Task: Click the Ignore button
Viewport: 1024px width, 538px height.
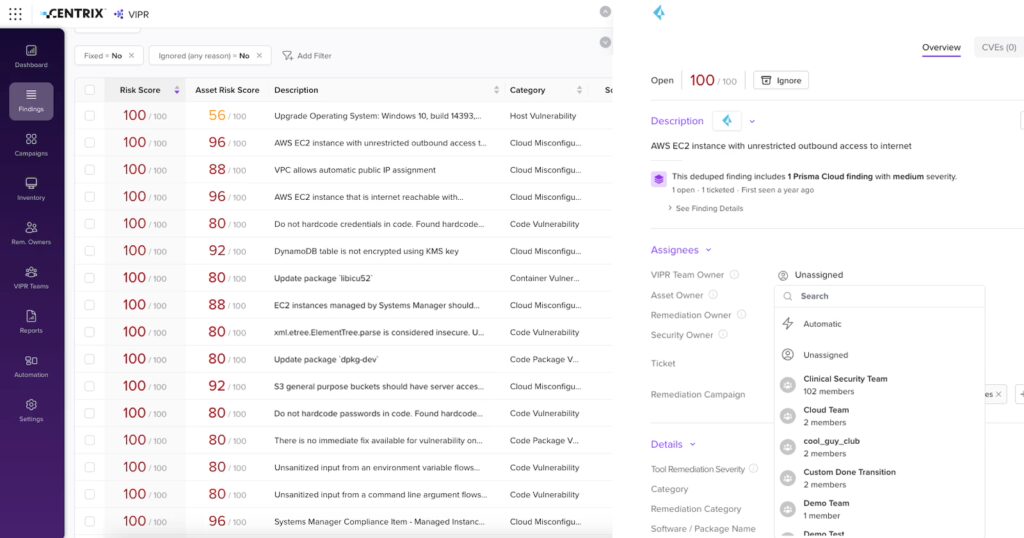Action: tap(780, 80)
